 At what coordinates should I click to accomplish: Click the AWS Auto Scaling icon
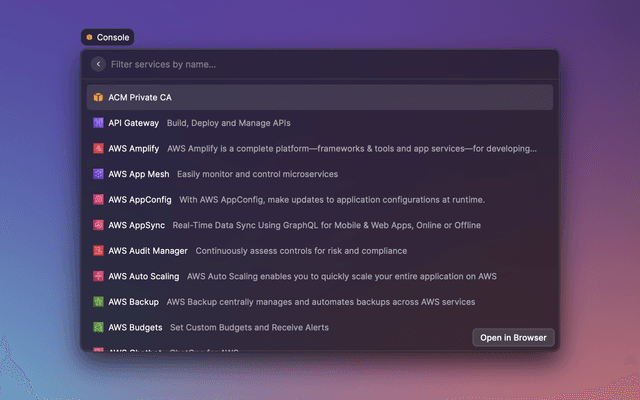click(x=98, y=276)
